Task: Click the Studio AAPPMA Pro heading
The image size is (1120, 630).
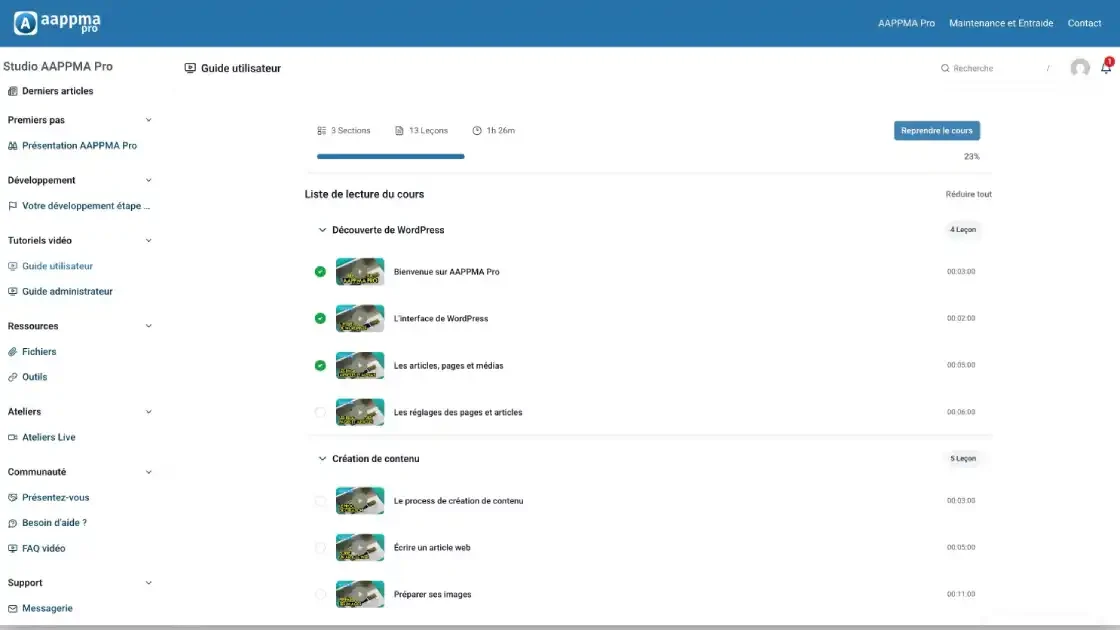Action: (58, 66)
